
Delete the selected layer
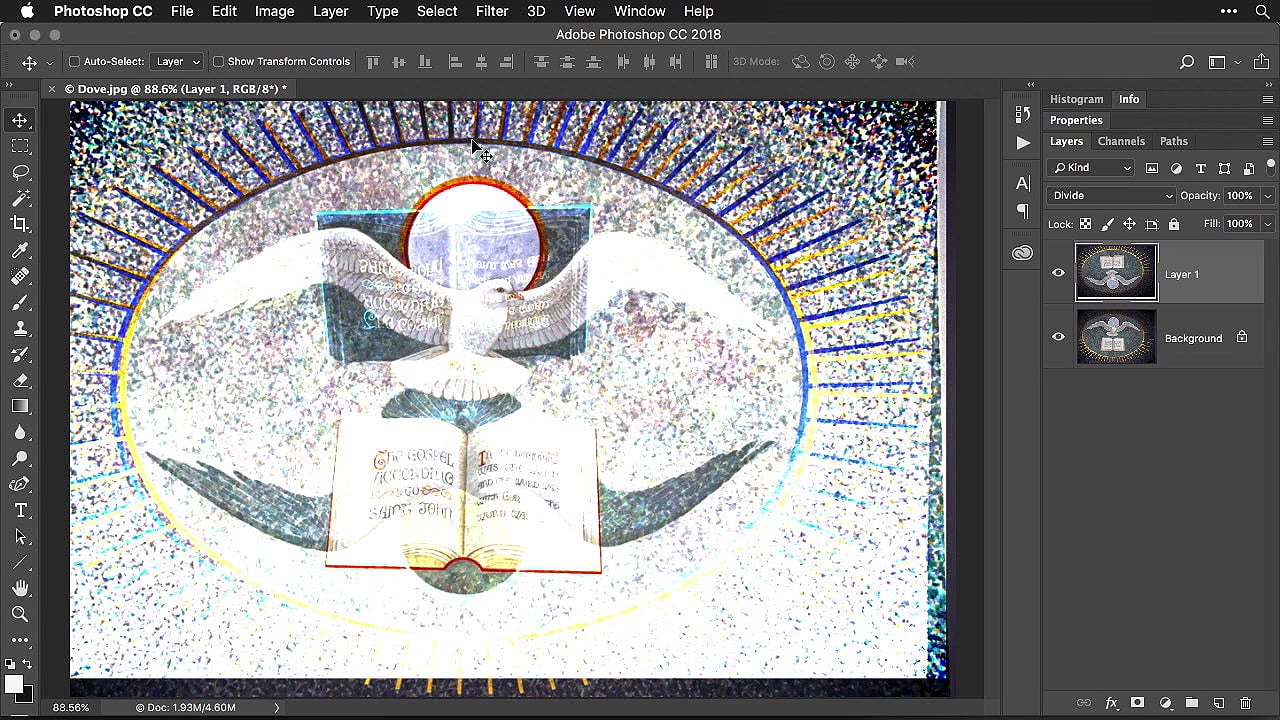(1245, 703)
